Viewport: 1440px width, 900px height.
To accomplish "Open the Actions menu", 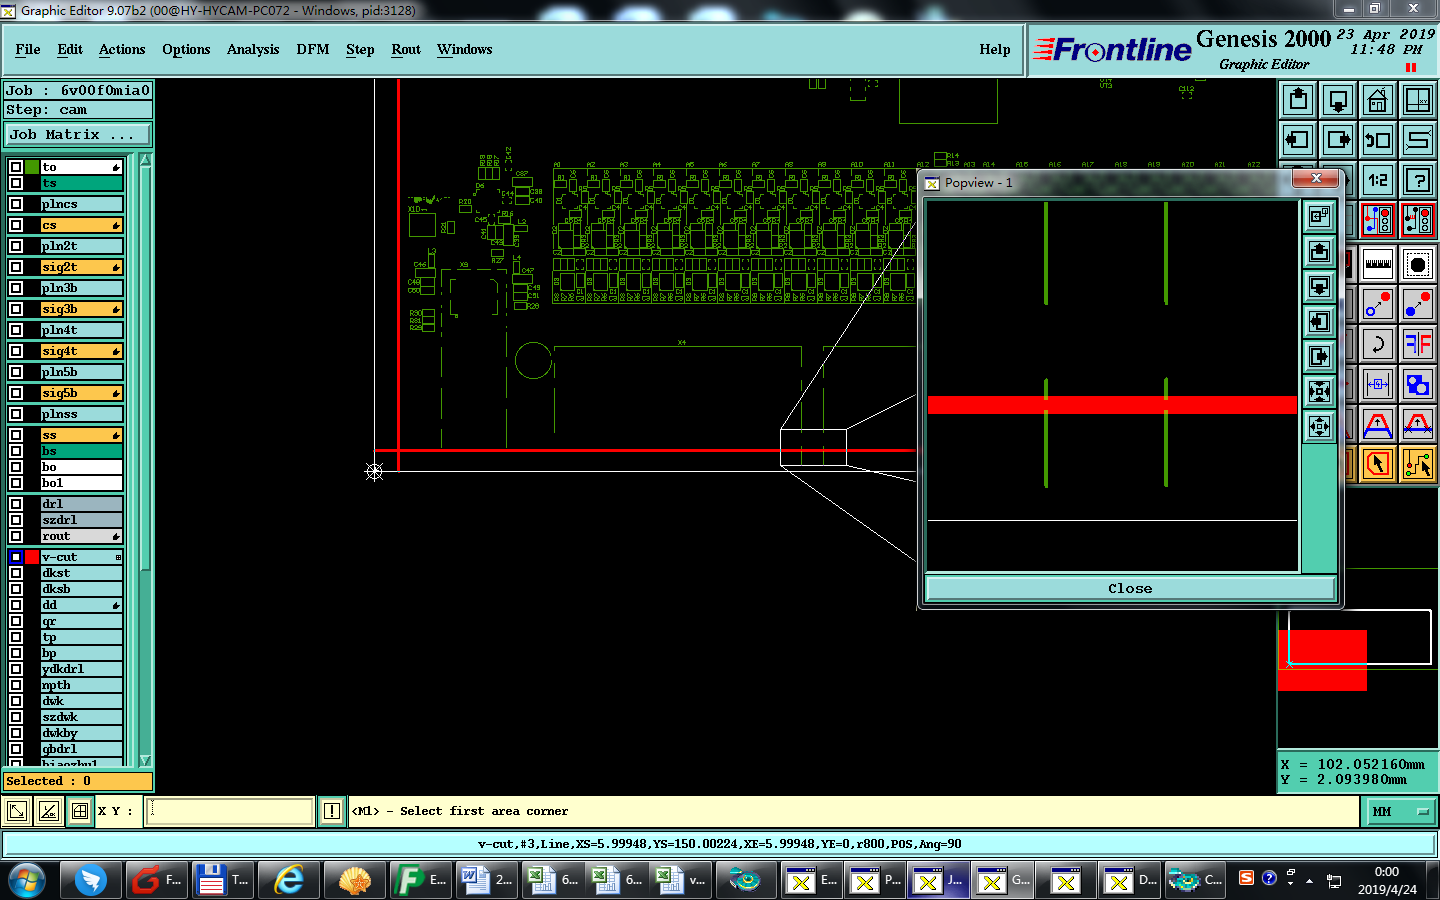I will pos(122,49).
